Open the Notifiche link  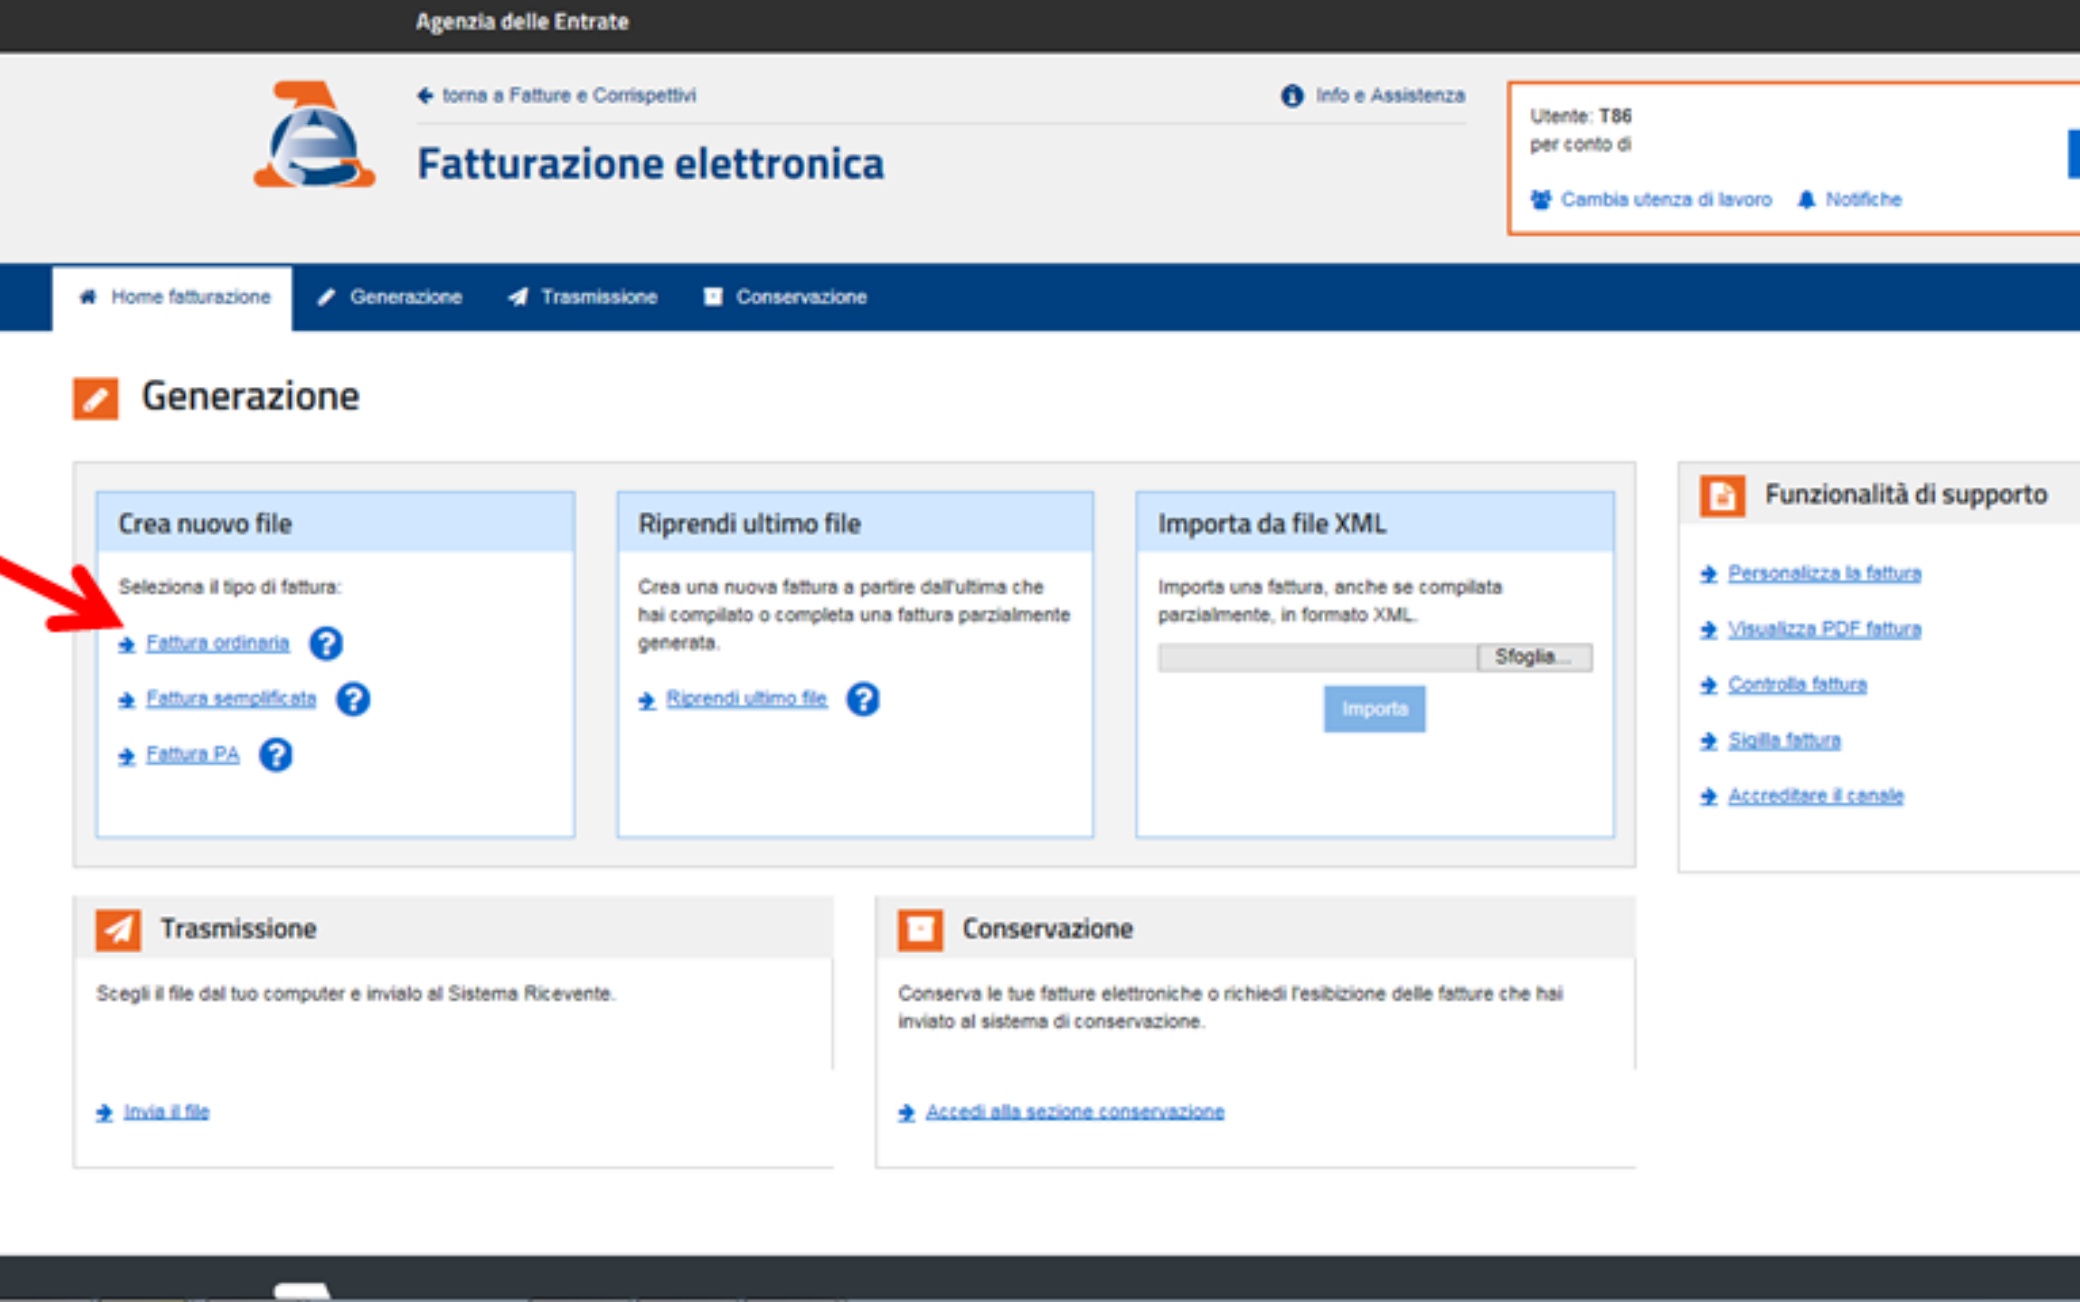[x=1864, y=200]
